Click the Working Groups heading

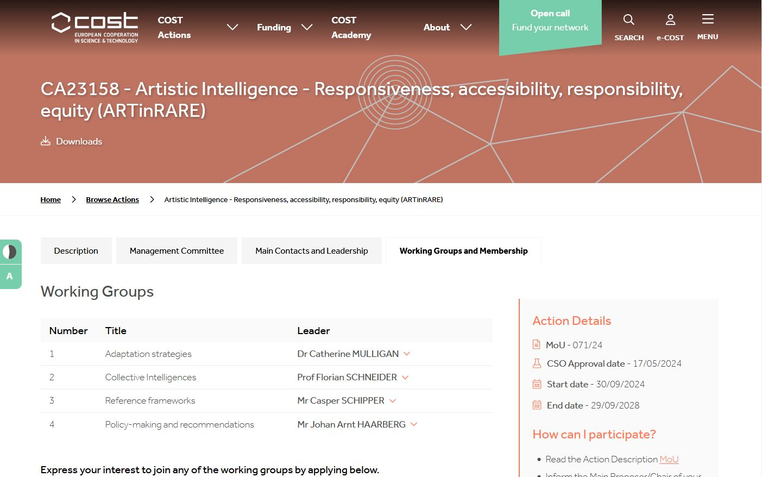point(97,291)
